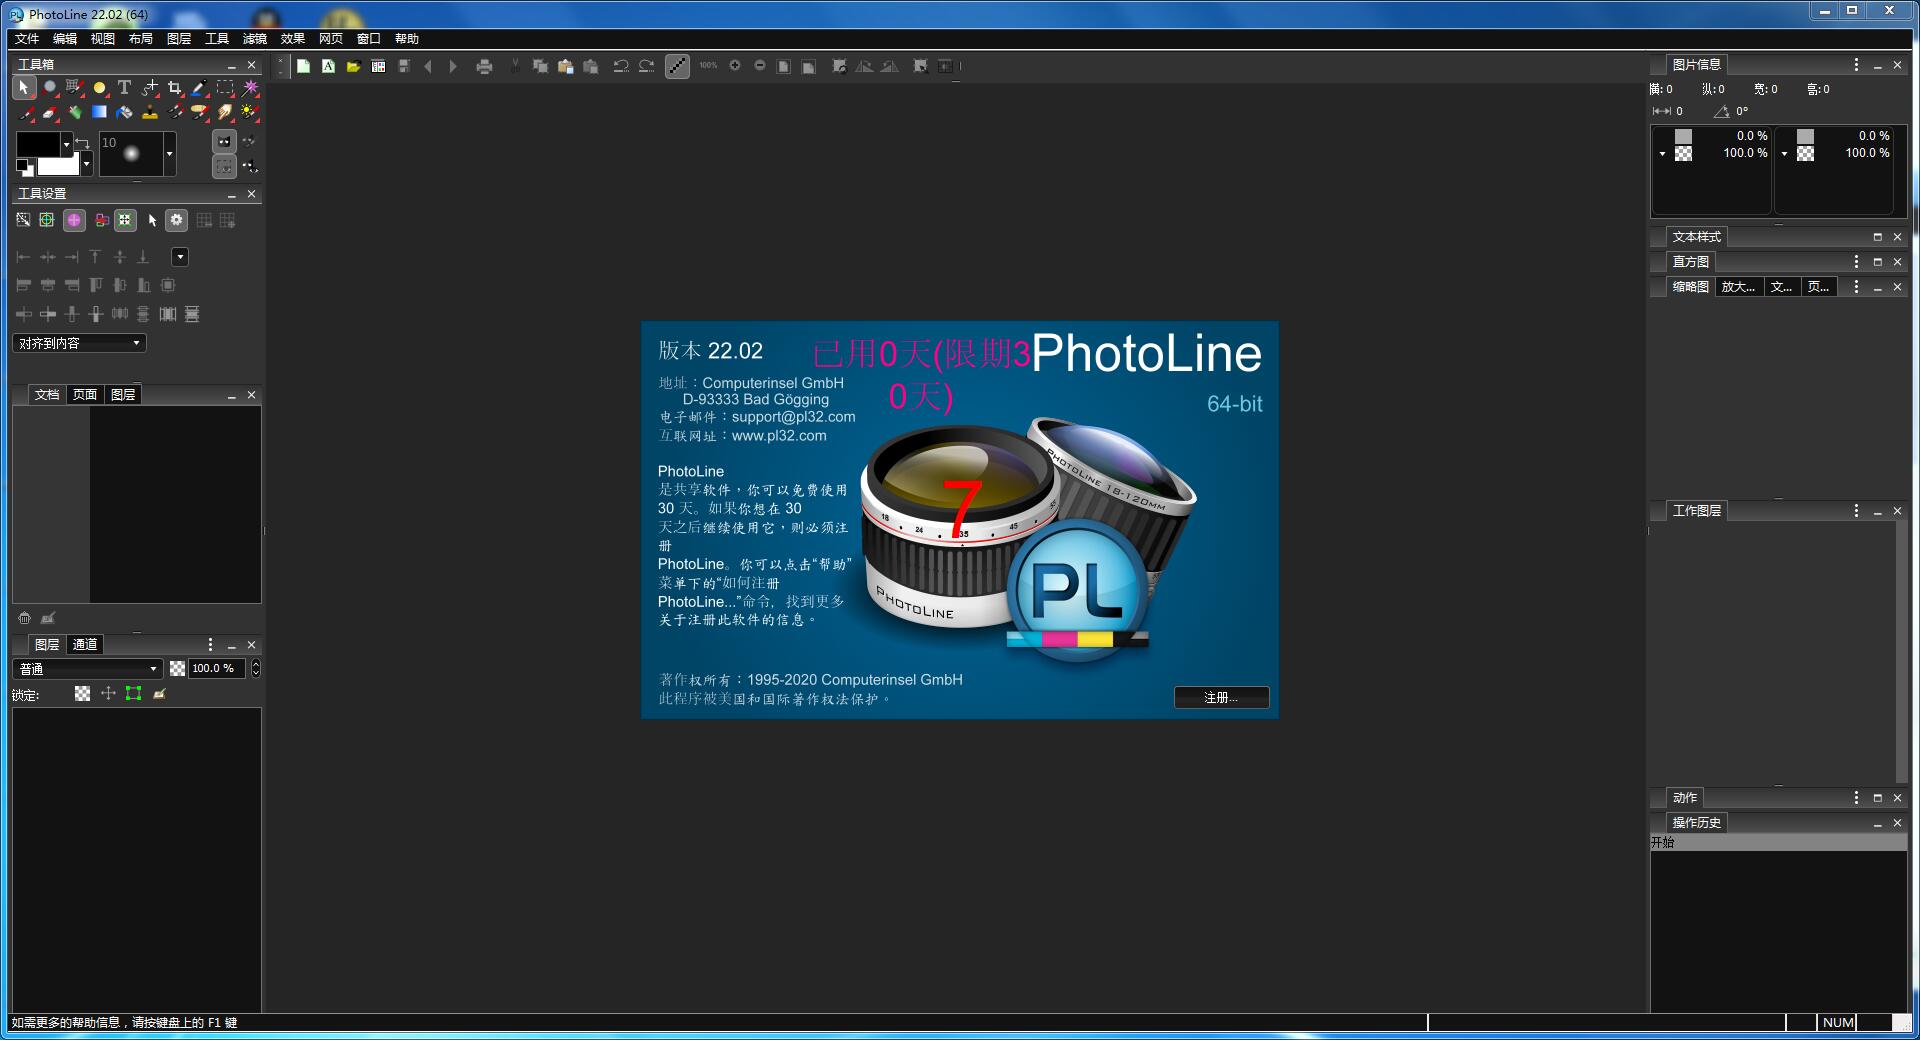The width and height of the screenshot is (1920, 1040).
Task: Pick the color eyedropper tool
Action: 200,88
